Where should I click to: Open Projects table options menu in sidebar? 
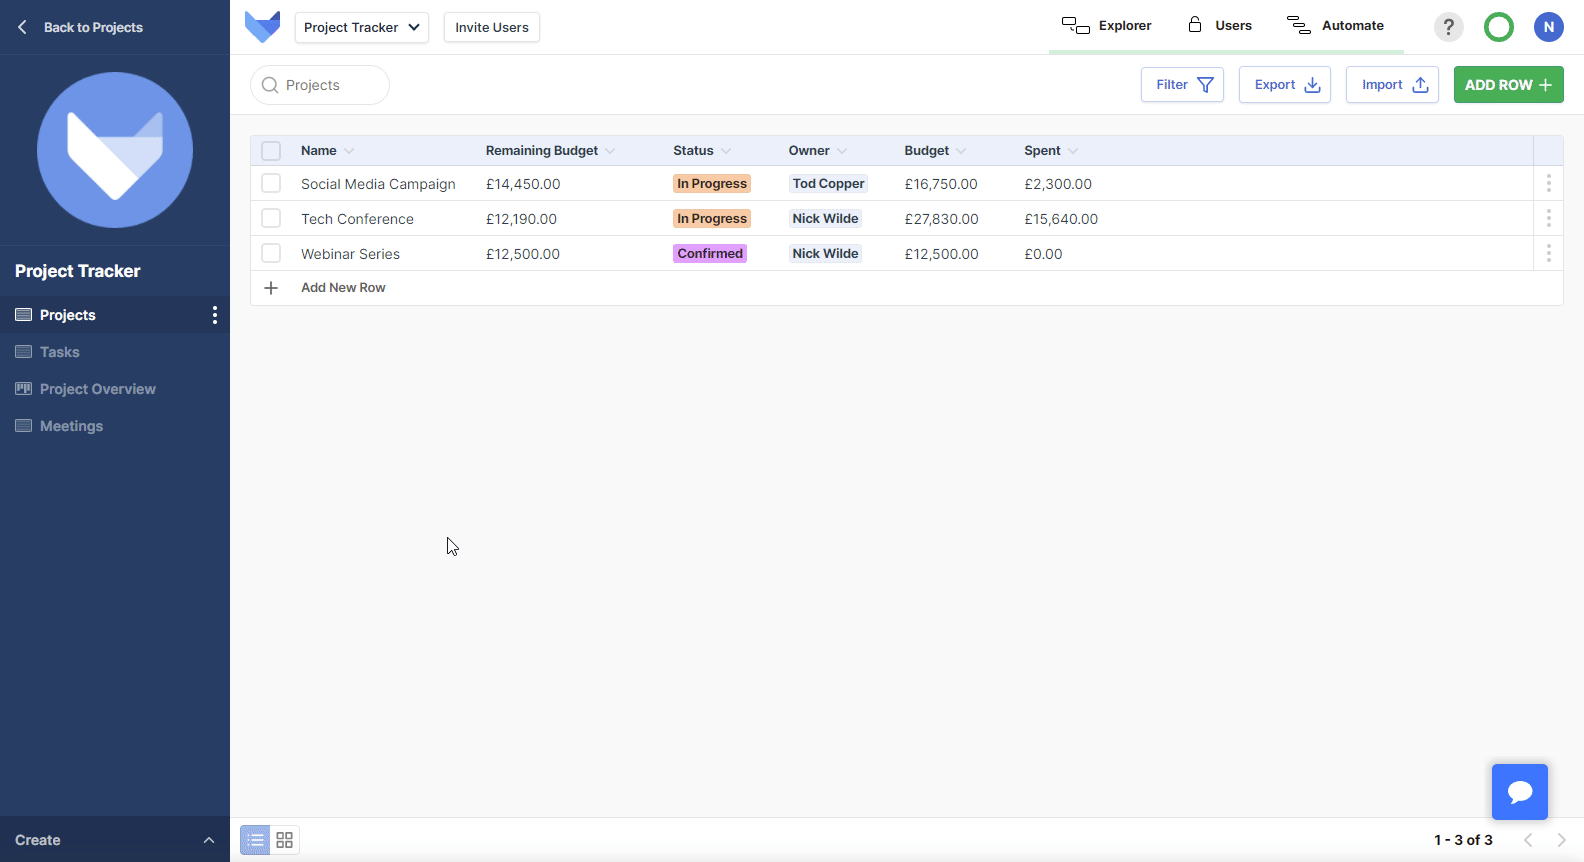coord(214,315)
